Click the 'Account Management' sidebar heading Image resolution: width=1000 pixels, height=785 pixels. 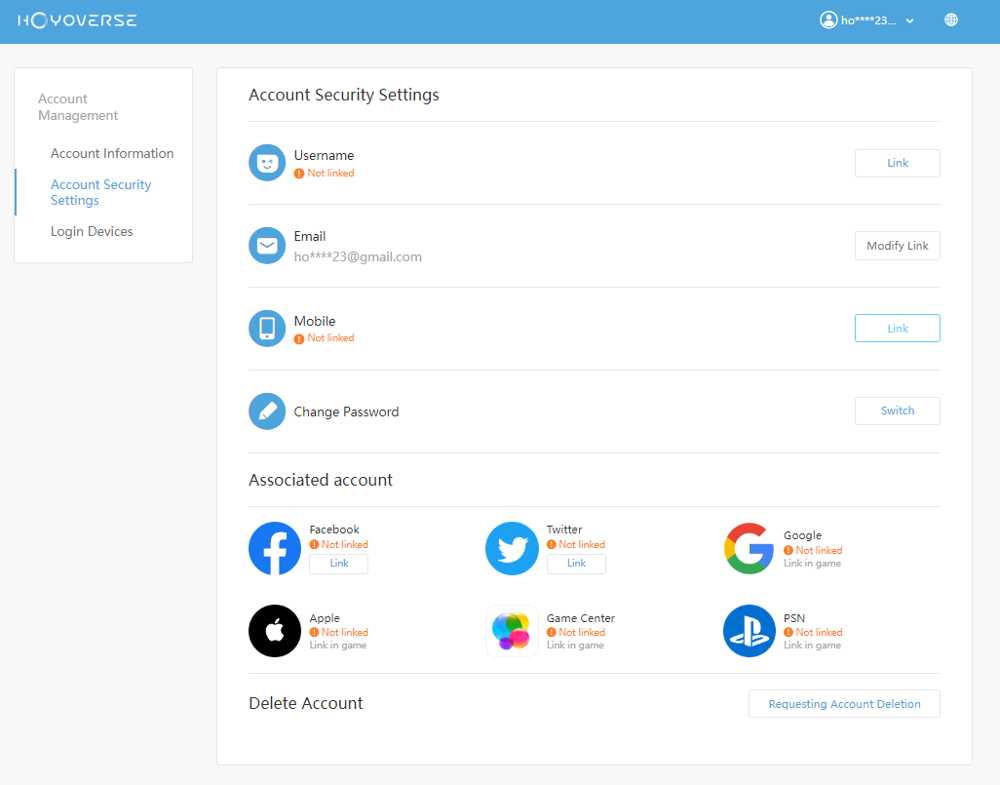(78, 107)
